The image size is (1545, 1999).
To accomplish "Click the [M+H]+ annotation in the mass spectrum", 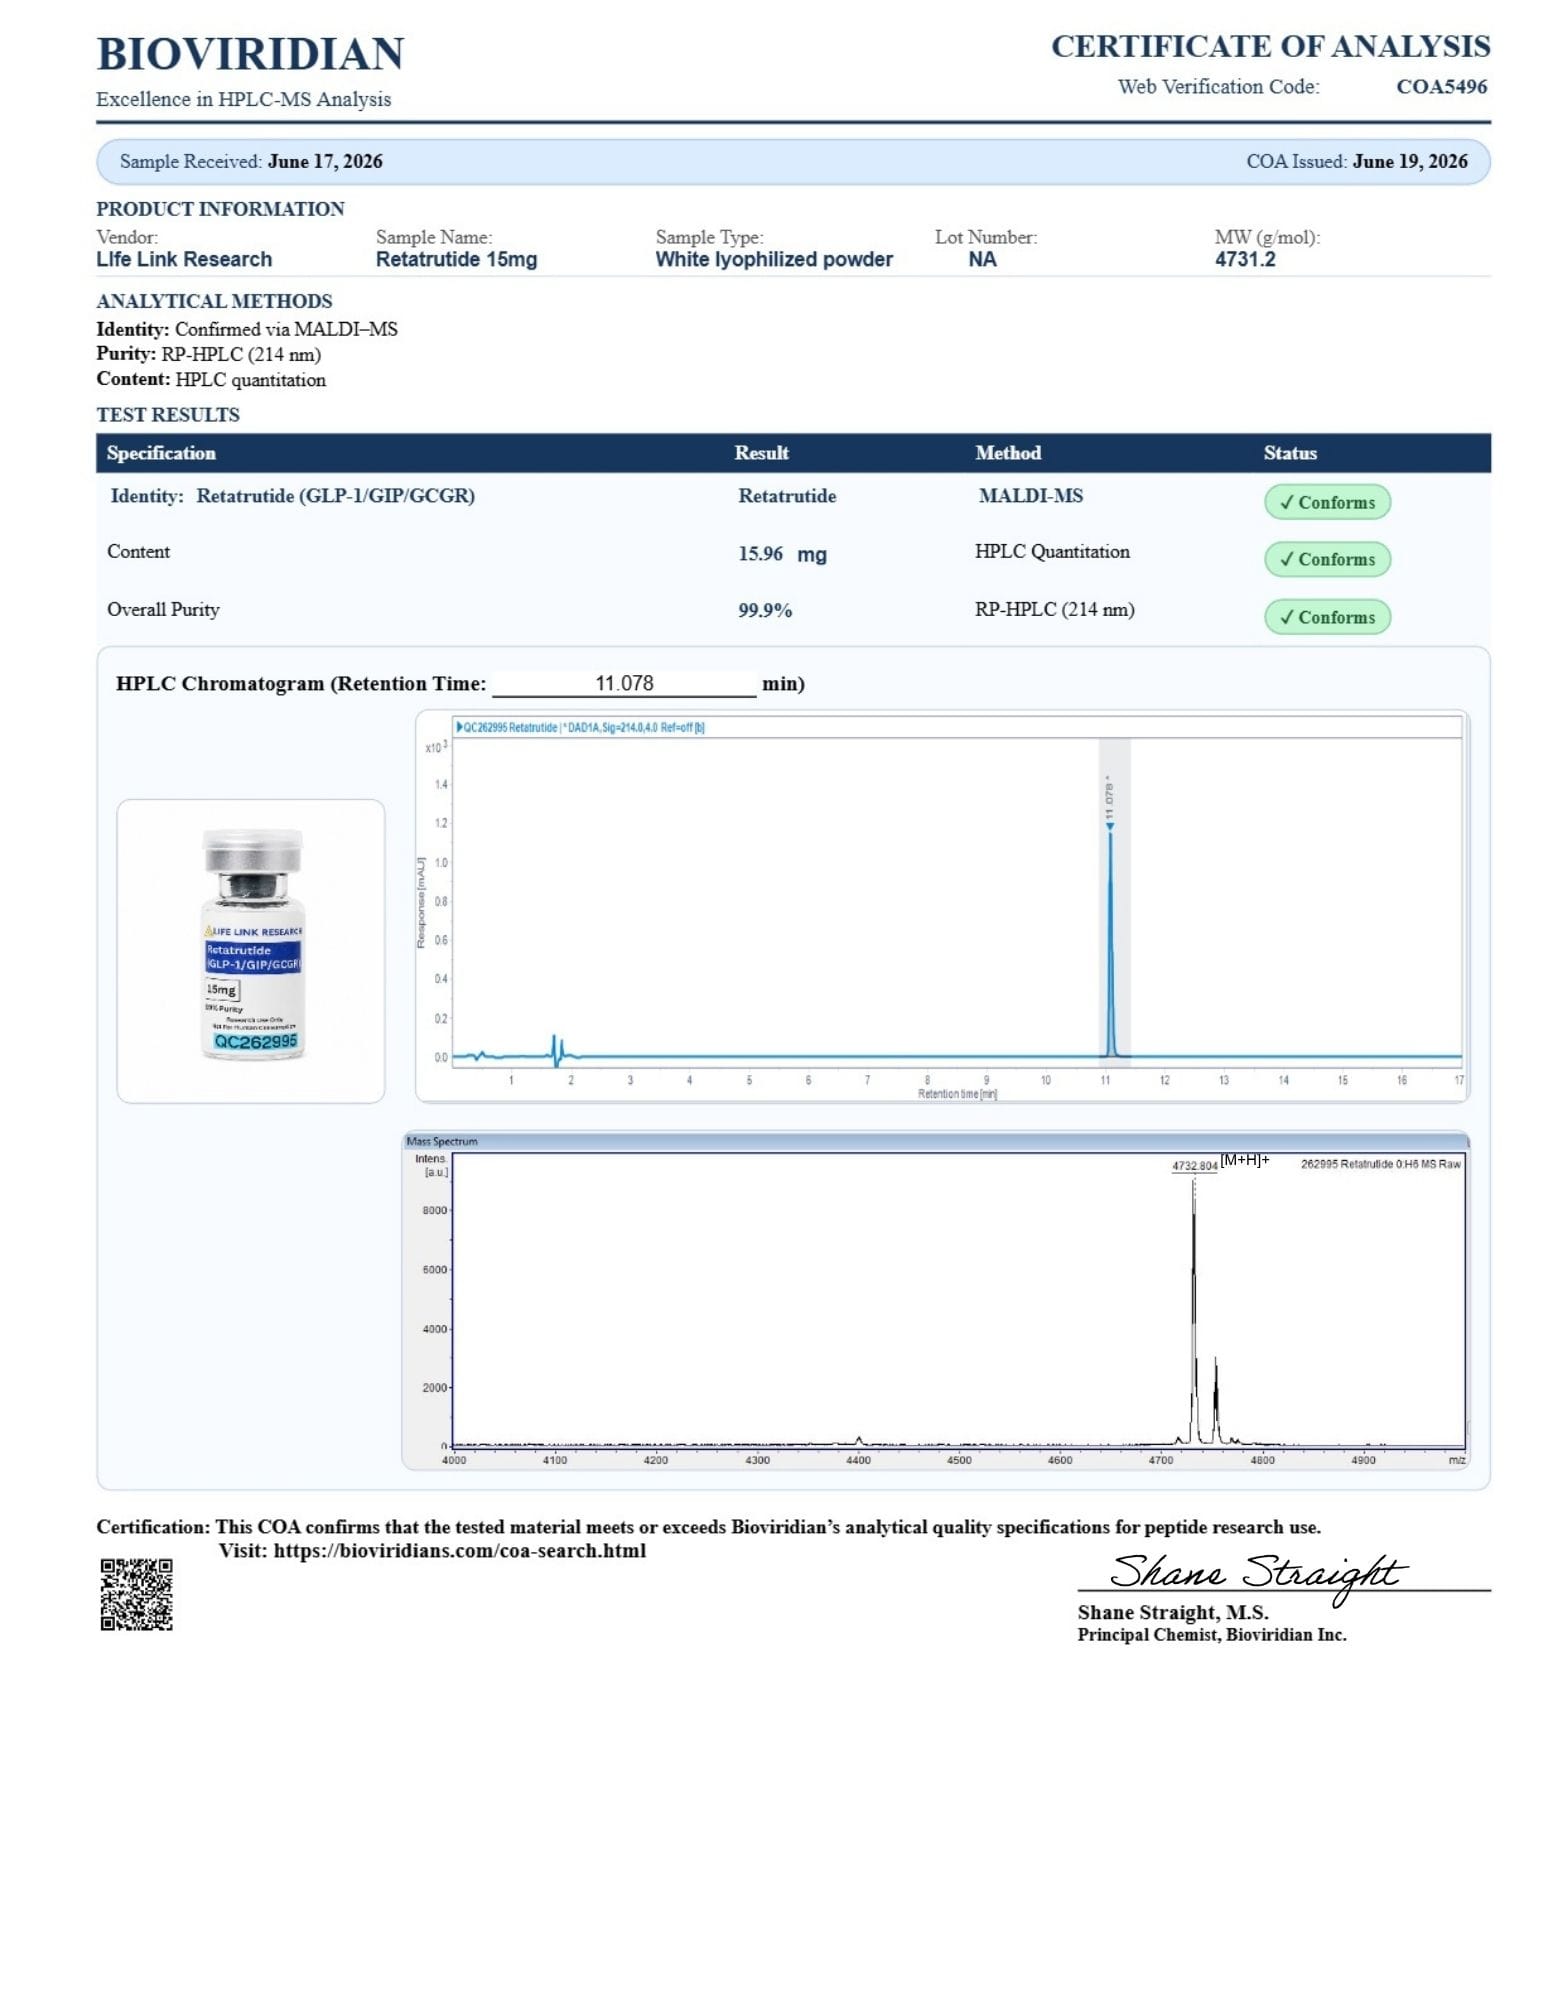I will click(x=1245, y=1160).
